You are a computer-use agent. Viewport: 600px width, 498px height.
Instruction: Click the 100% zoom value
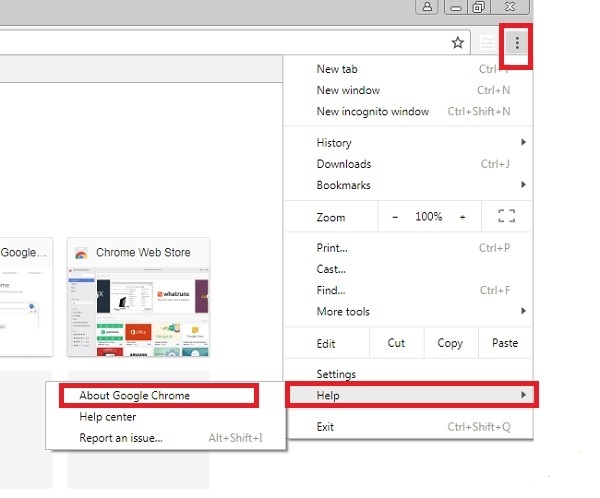tap(429, 217)
